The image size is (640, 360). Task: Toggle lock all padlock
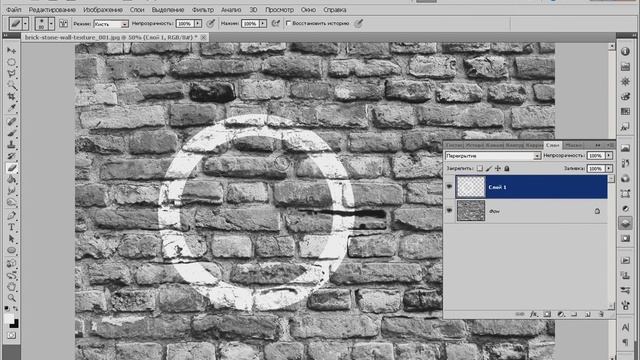(507, 168)
